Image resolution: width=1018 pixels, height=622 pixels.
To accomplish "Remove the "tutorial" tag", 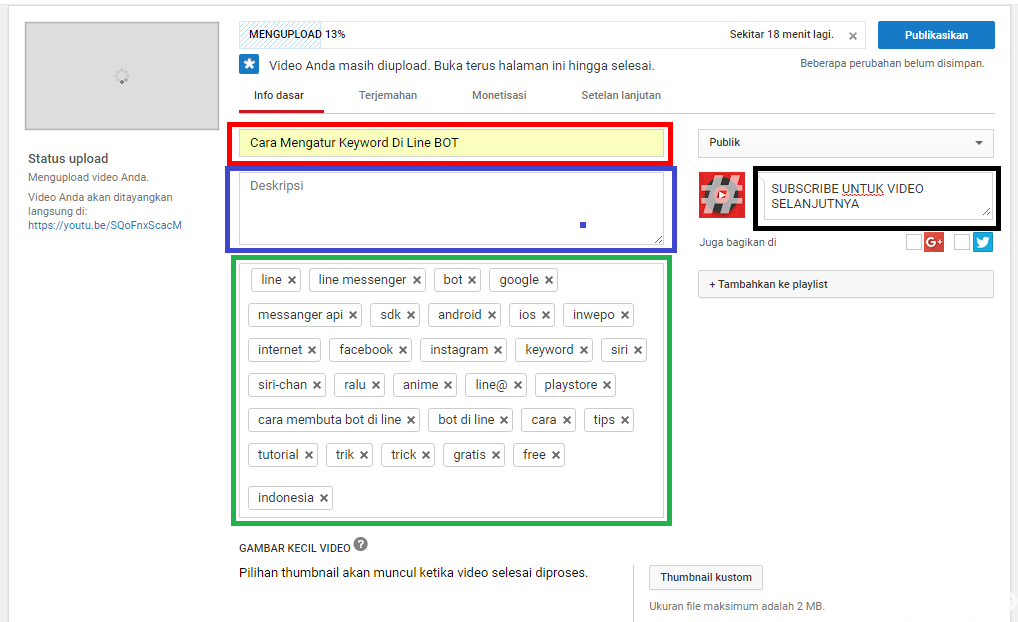I will pyautogui.click(x=309, y=455).
